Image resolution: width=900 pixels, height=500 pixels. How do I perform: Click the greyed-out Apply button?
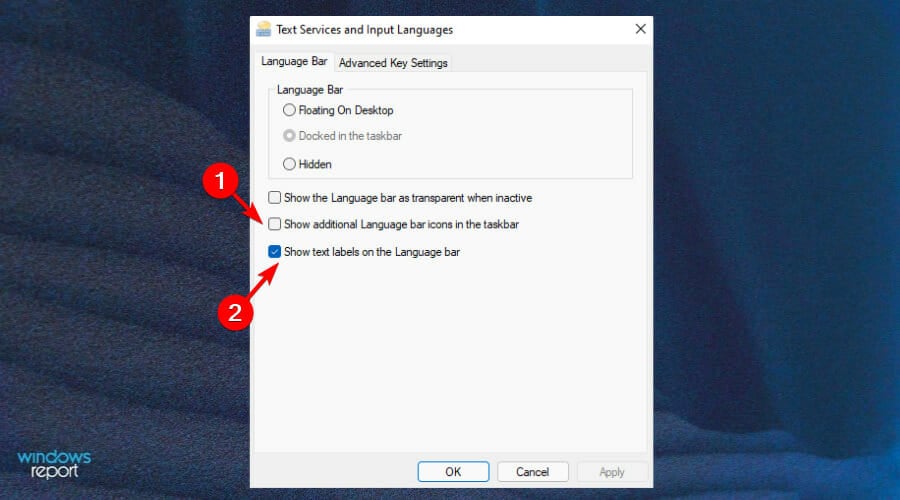(x=612, y=472)
